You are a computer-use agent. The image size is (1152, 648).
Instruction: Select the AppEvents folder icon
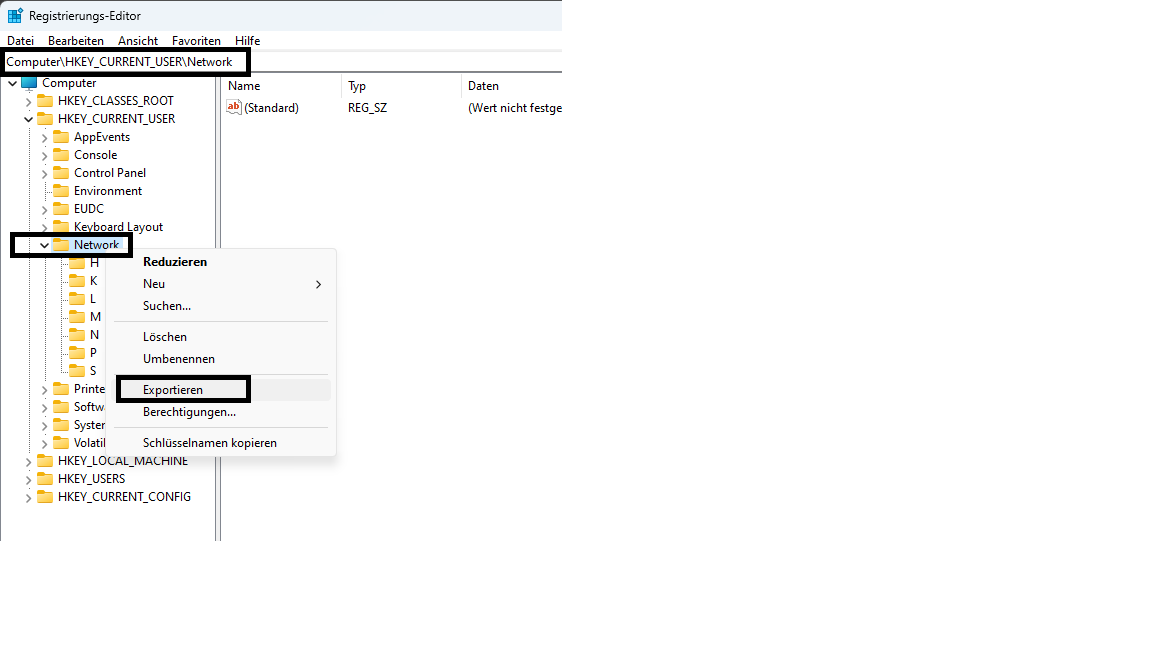61,137
